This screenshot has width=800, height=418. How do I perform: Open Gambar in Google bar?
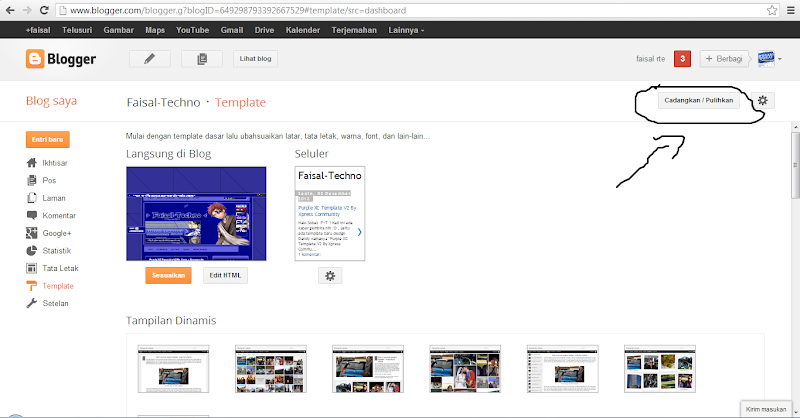118,30
